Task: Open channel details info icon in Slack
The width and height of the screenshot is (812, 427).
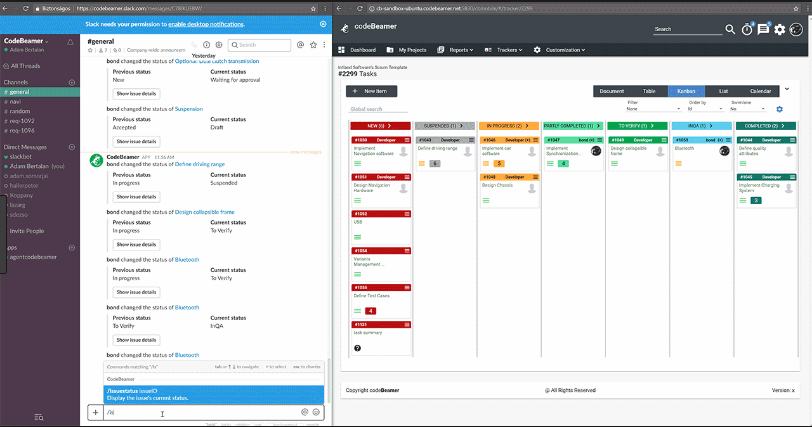Action: click(207, 45)
